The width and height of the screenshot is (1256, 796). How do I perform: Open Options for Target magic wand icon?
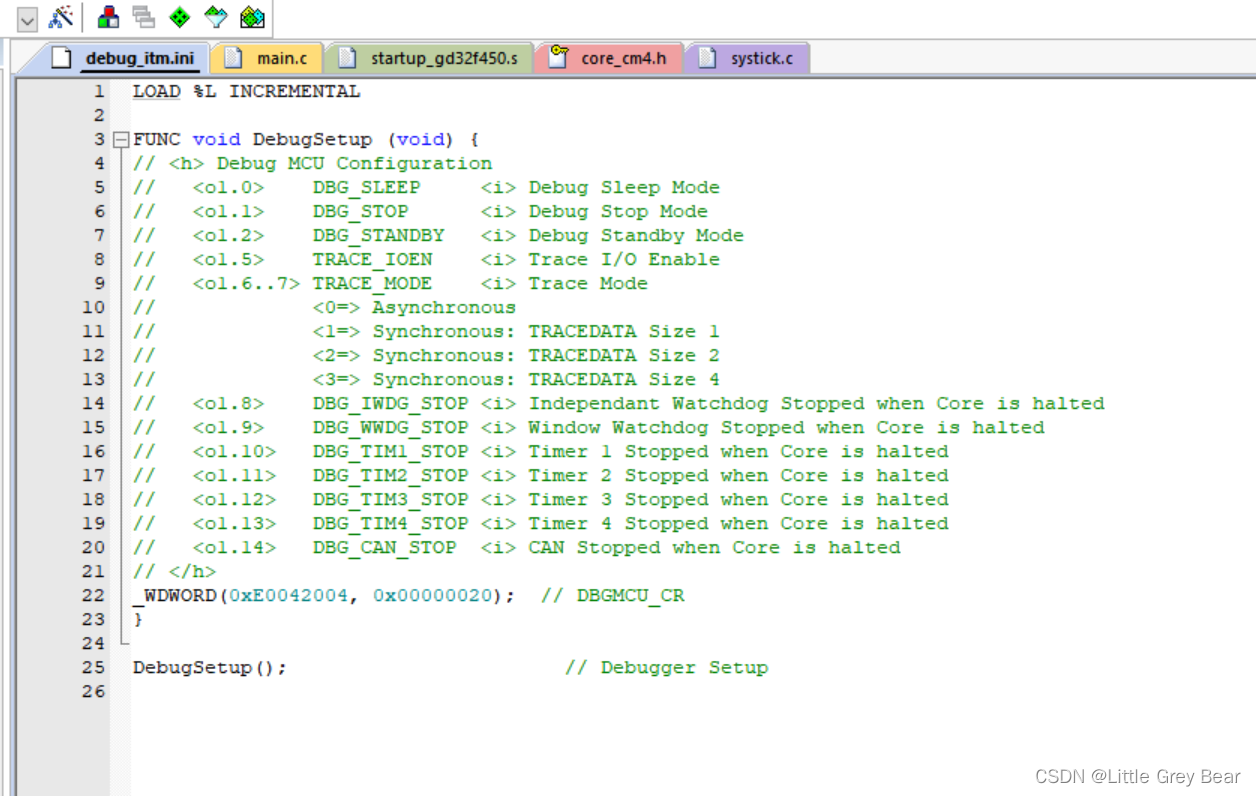coord(62,17)
